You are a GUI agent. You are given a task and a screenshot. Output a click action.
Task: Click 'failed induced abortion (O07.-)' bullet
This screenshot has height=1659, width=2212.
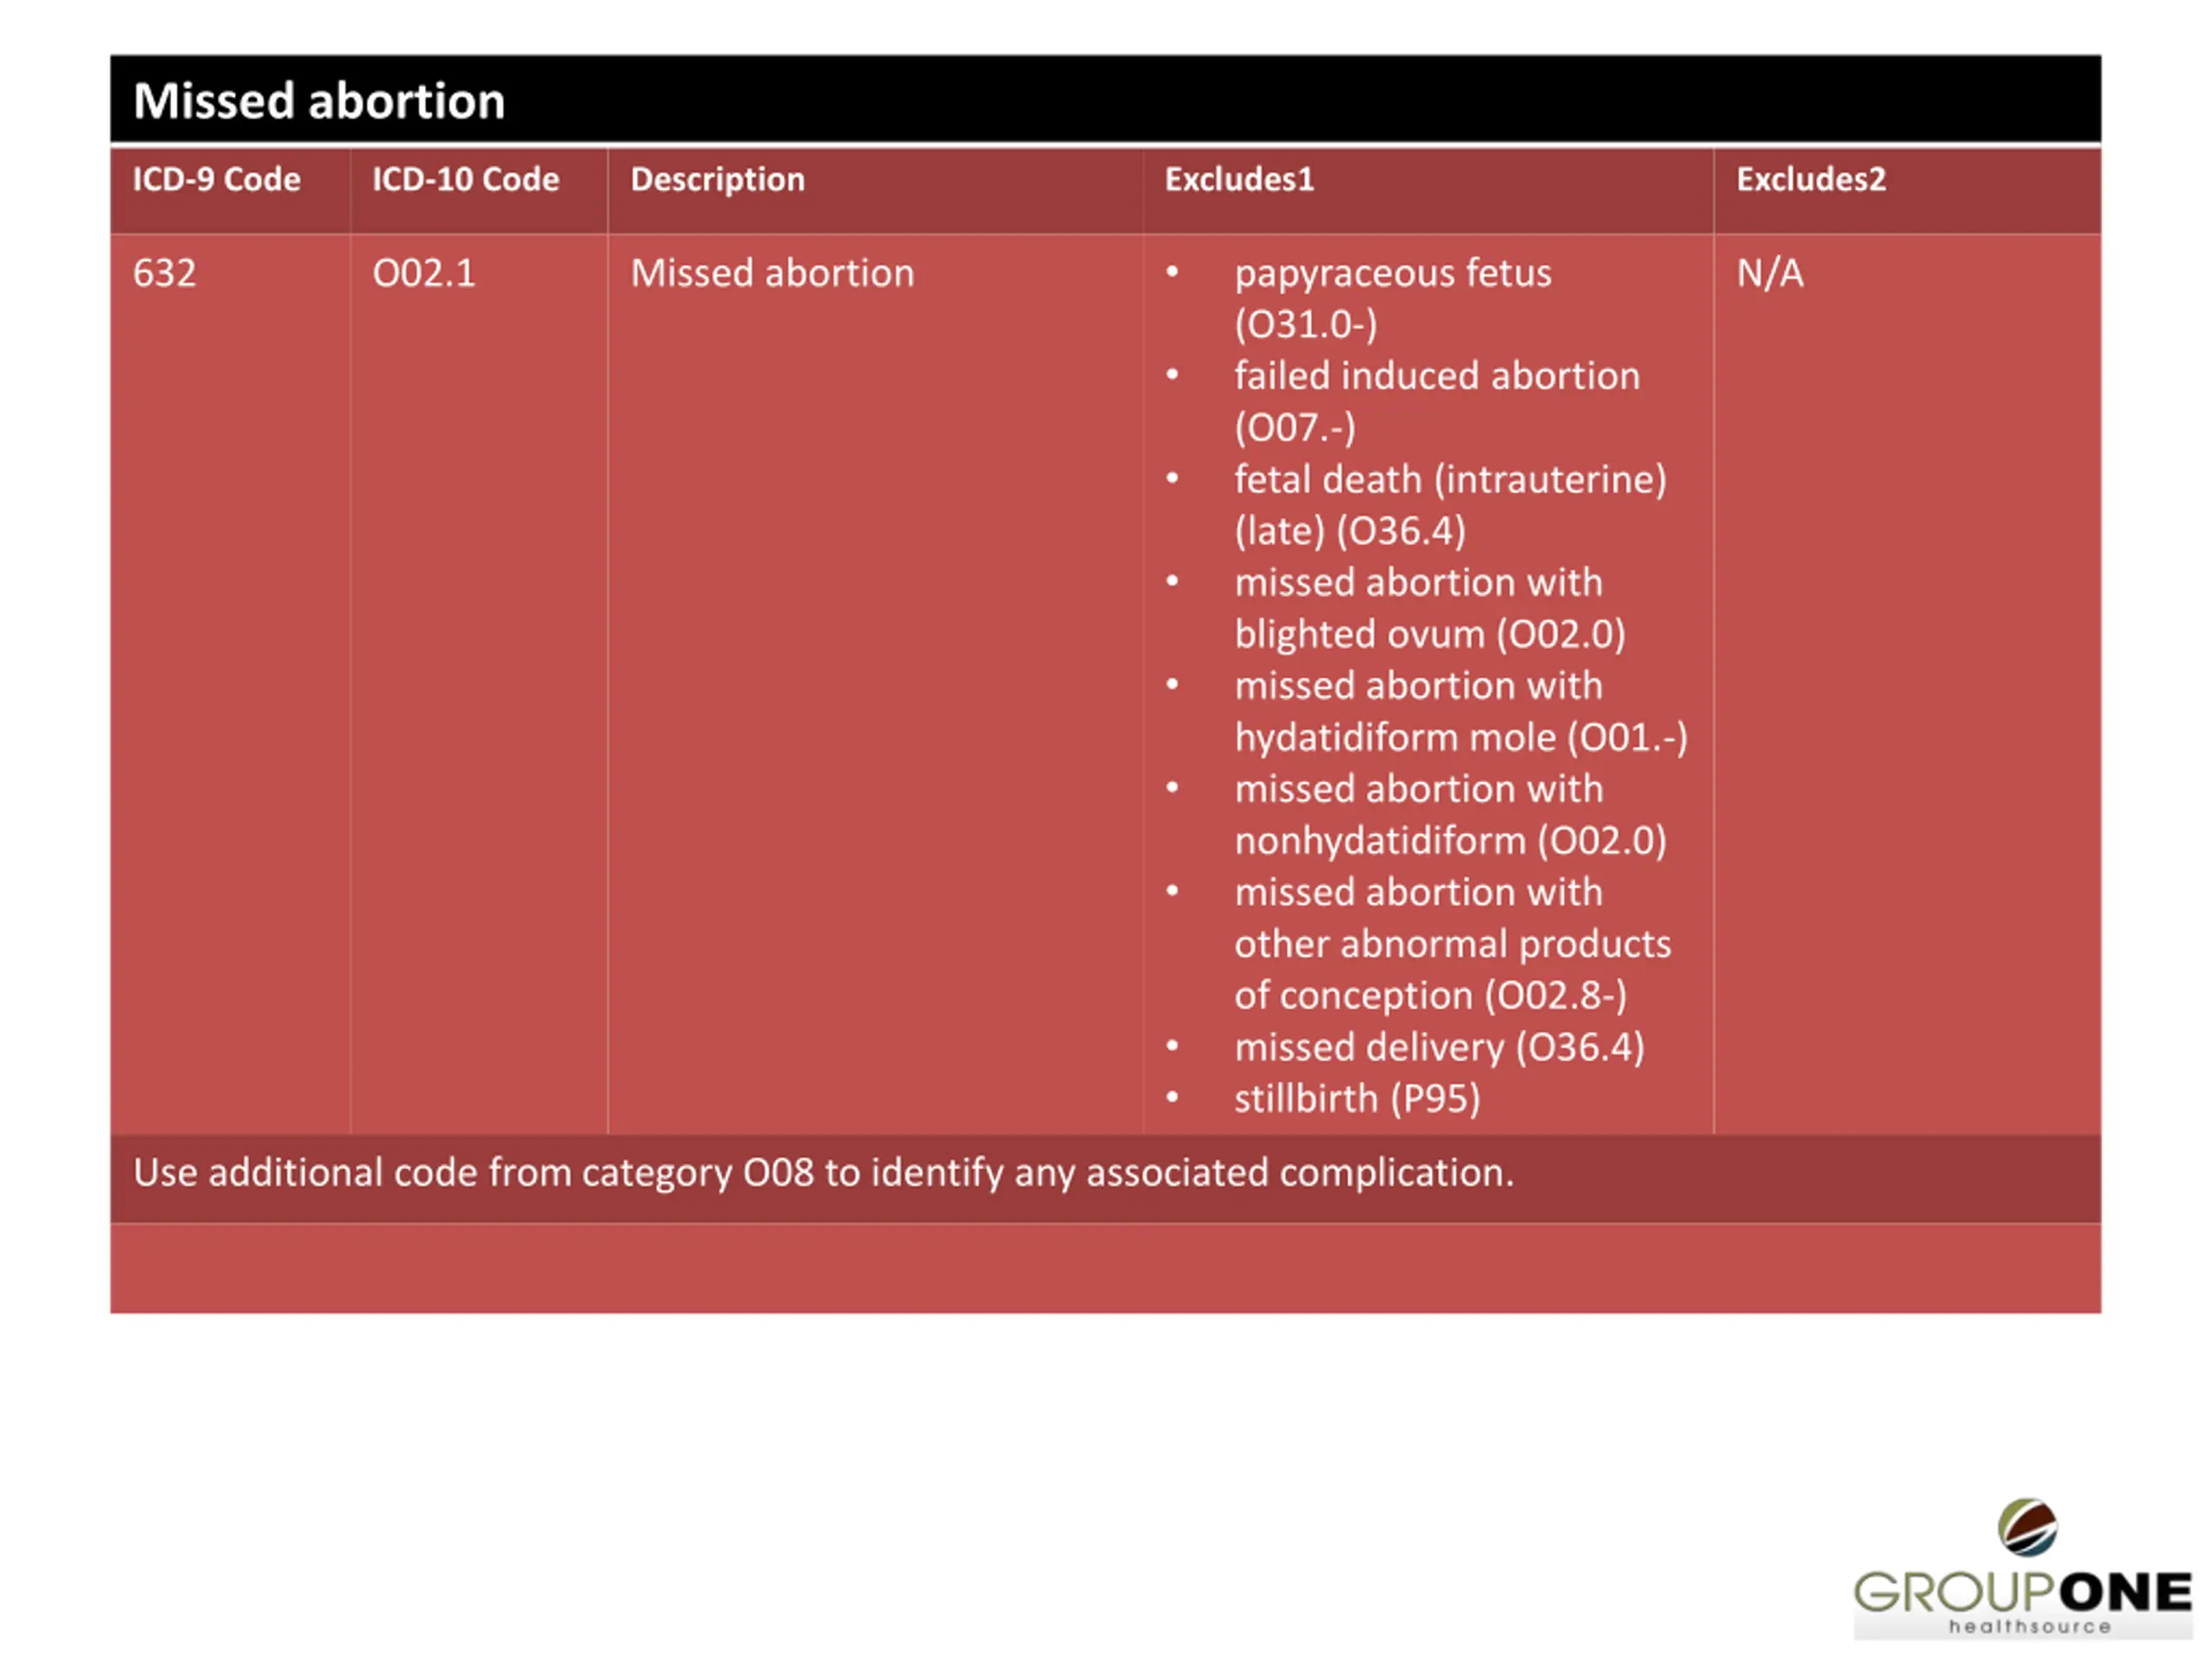coord(1436,401)
